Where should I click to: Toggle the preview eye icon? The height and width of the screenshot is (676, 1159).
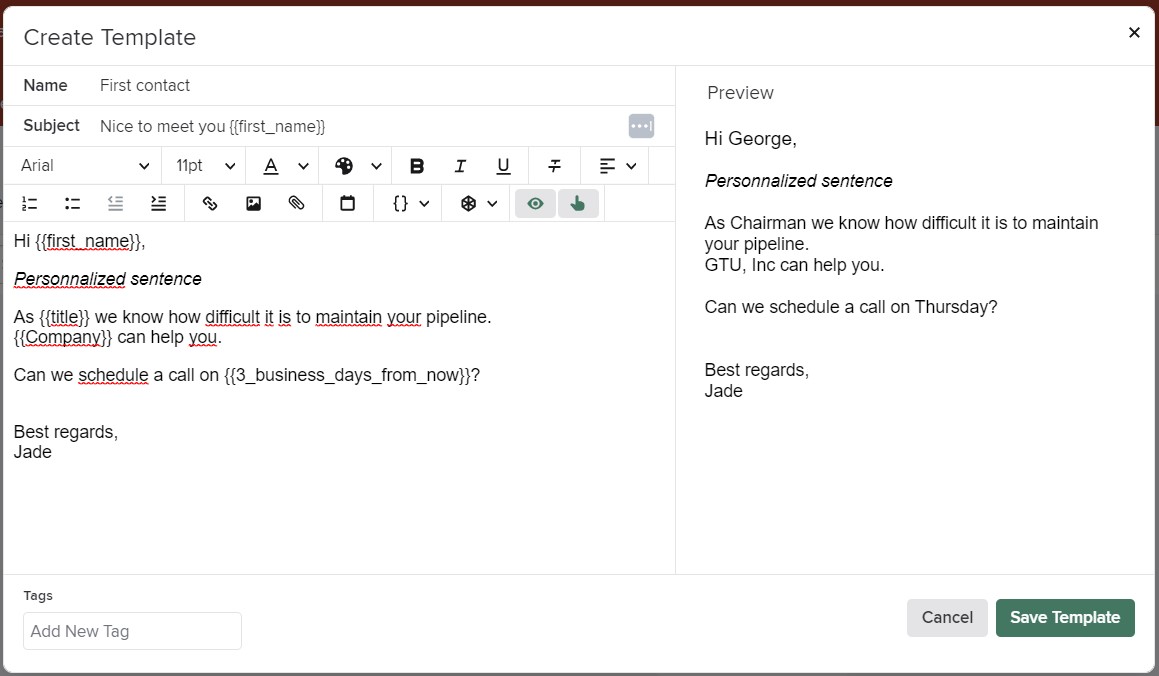[536, 203]
